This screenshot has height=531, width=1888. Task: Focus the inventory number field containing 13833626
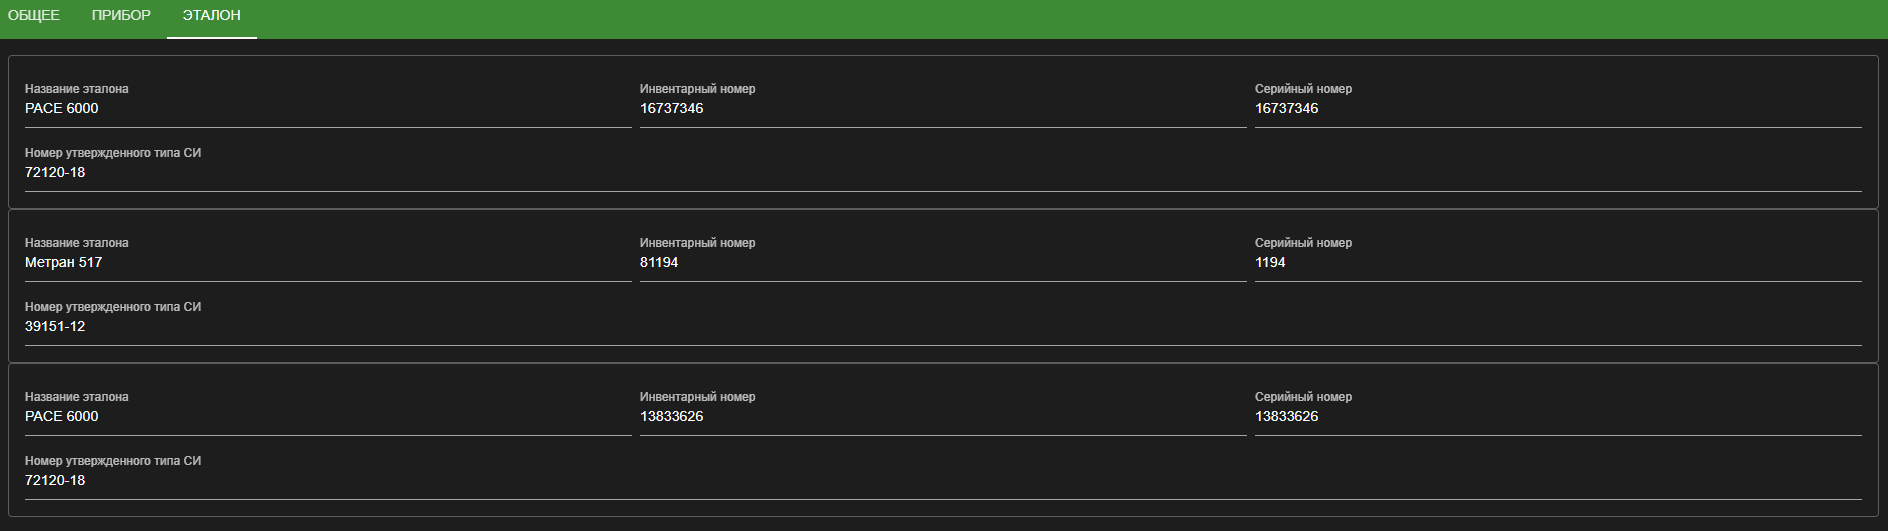click(x=942, y=416)
